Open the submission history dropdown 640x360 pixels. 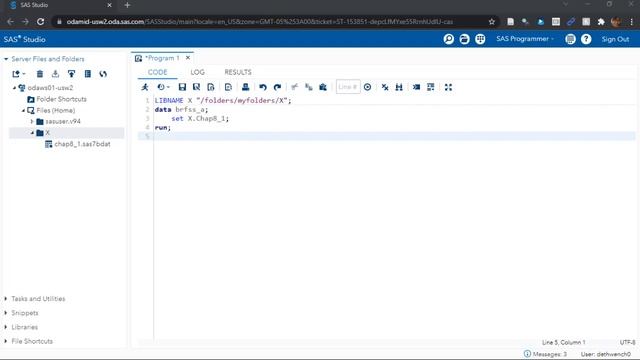pyautogui.click(x=163, y=87)
